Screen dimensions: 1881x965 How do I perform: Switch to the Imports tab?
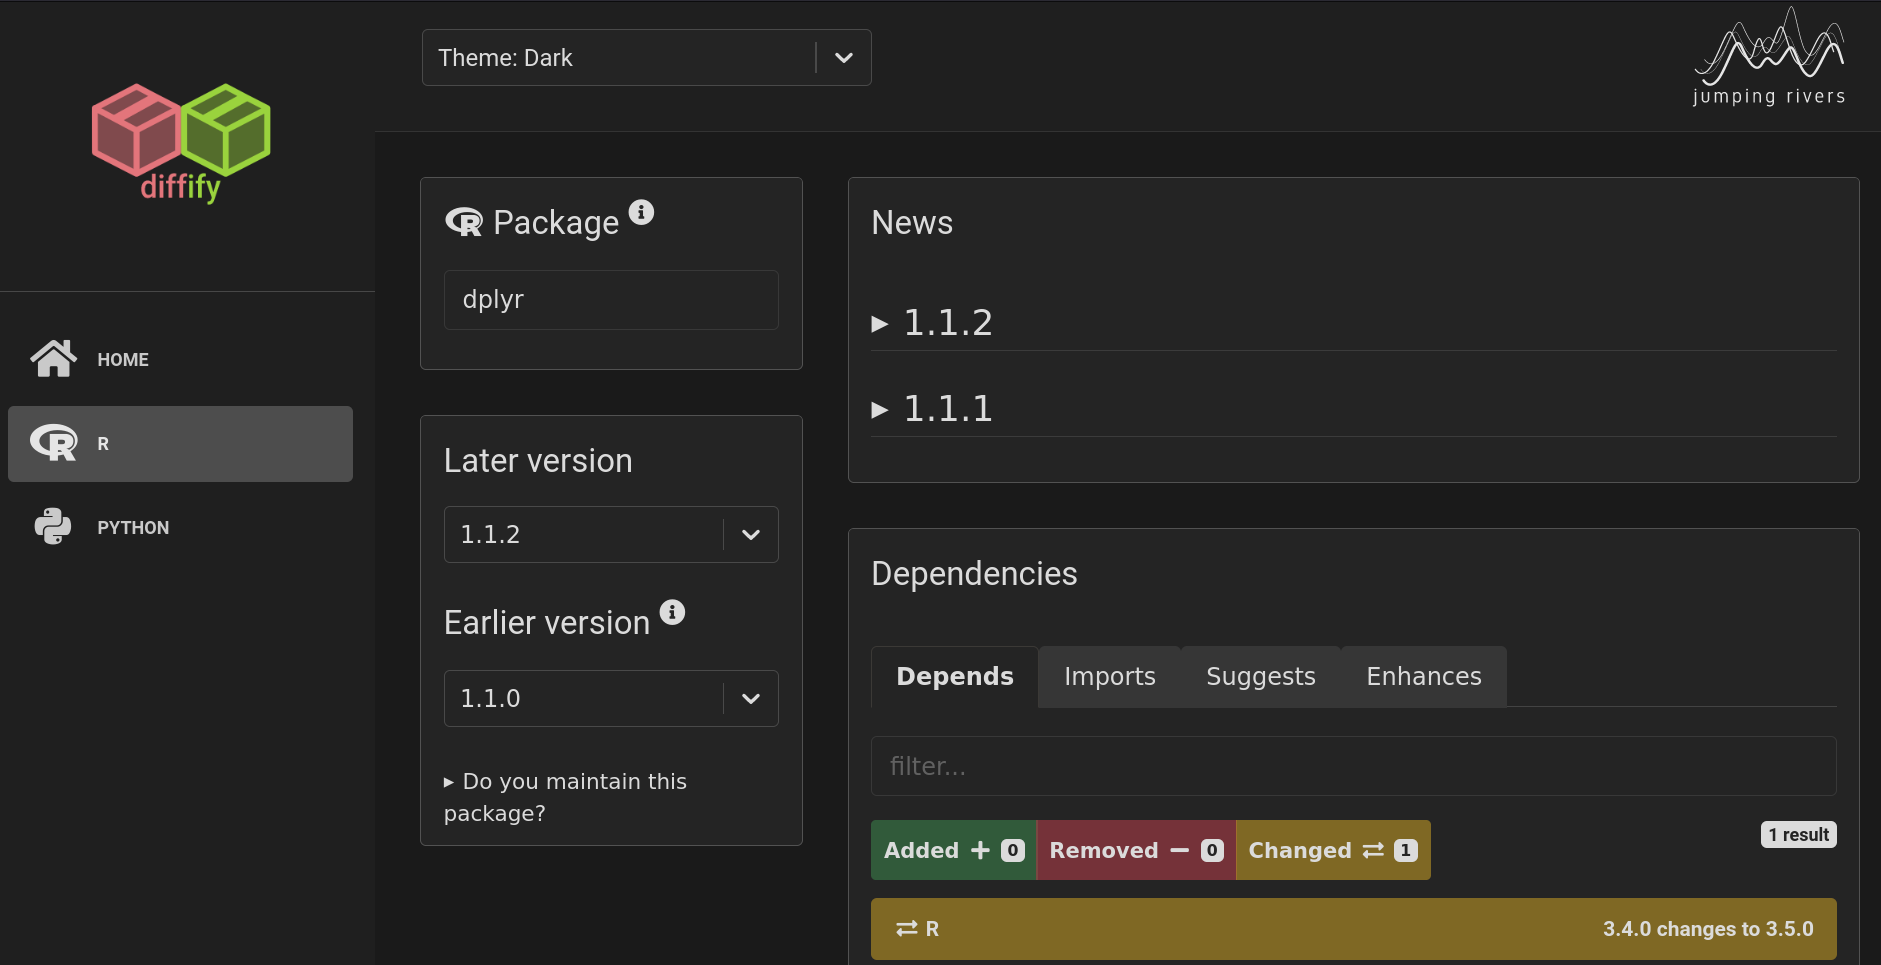coord(1110,677)
